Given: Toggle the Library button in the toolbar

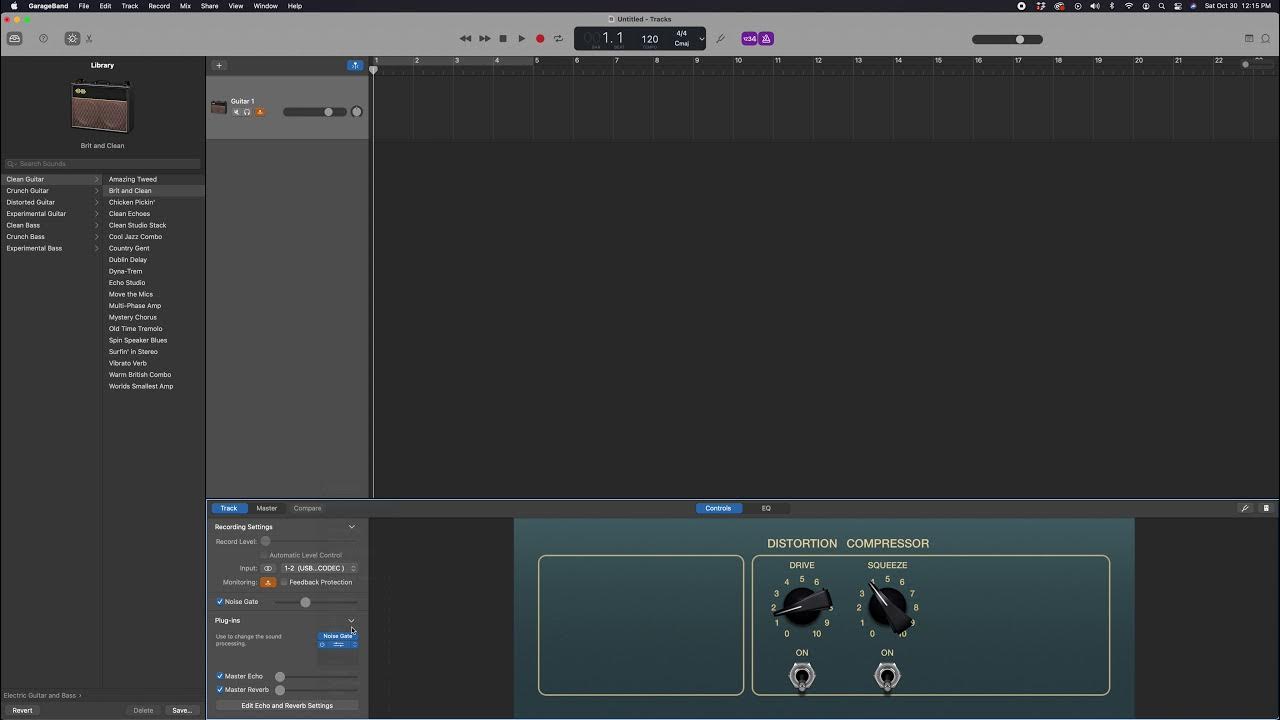Looking at the screenshot, I should (14, 39).
